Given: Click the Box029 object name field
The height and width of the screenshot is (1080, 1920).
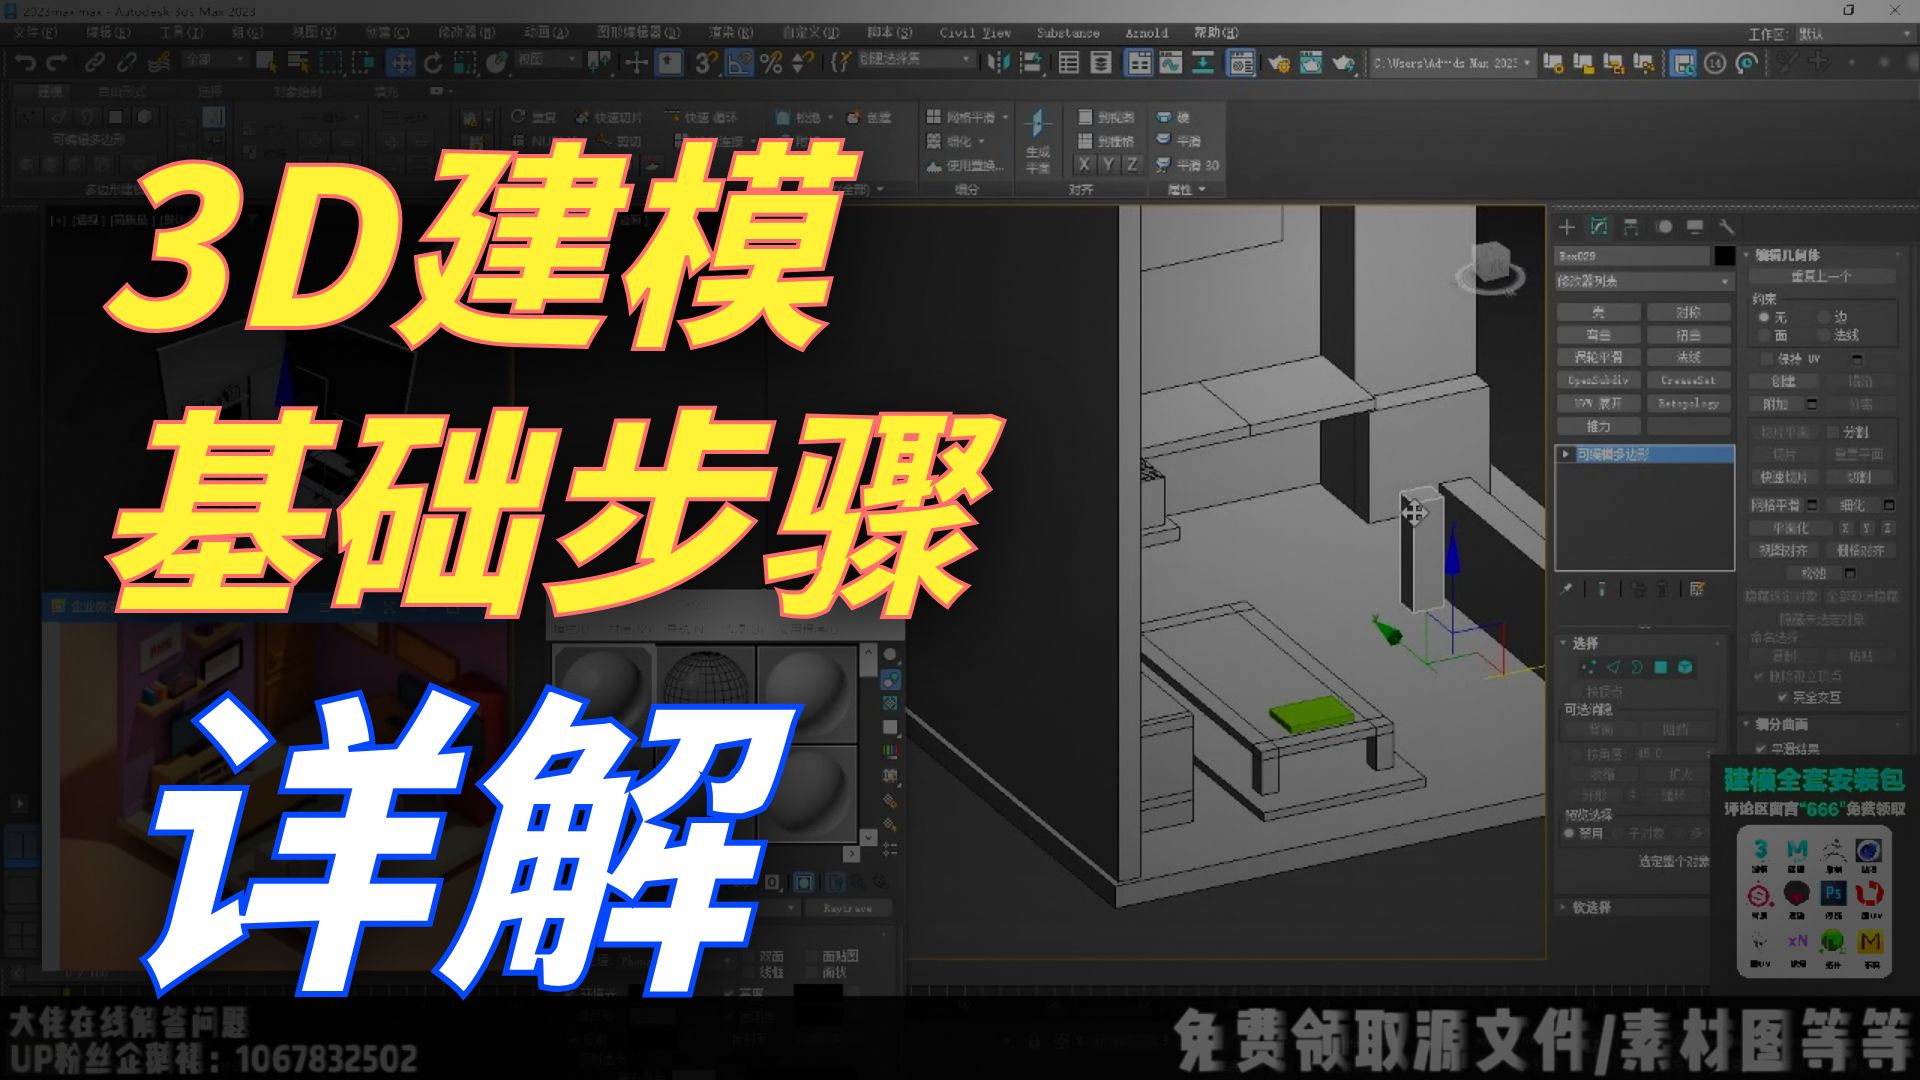Looking at the screenshot, I should 1632,256.
